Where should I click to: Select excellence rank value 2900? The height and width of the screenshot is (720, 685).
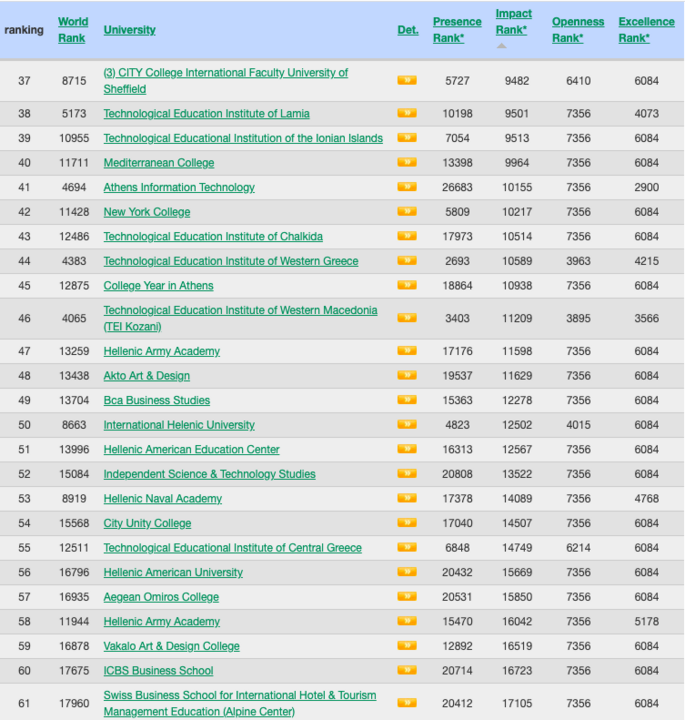click(646, 187)
